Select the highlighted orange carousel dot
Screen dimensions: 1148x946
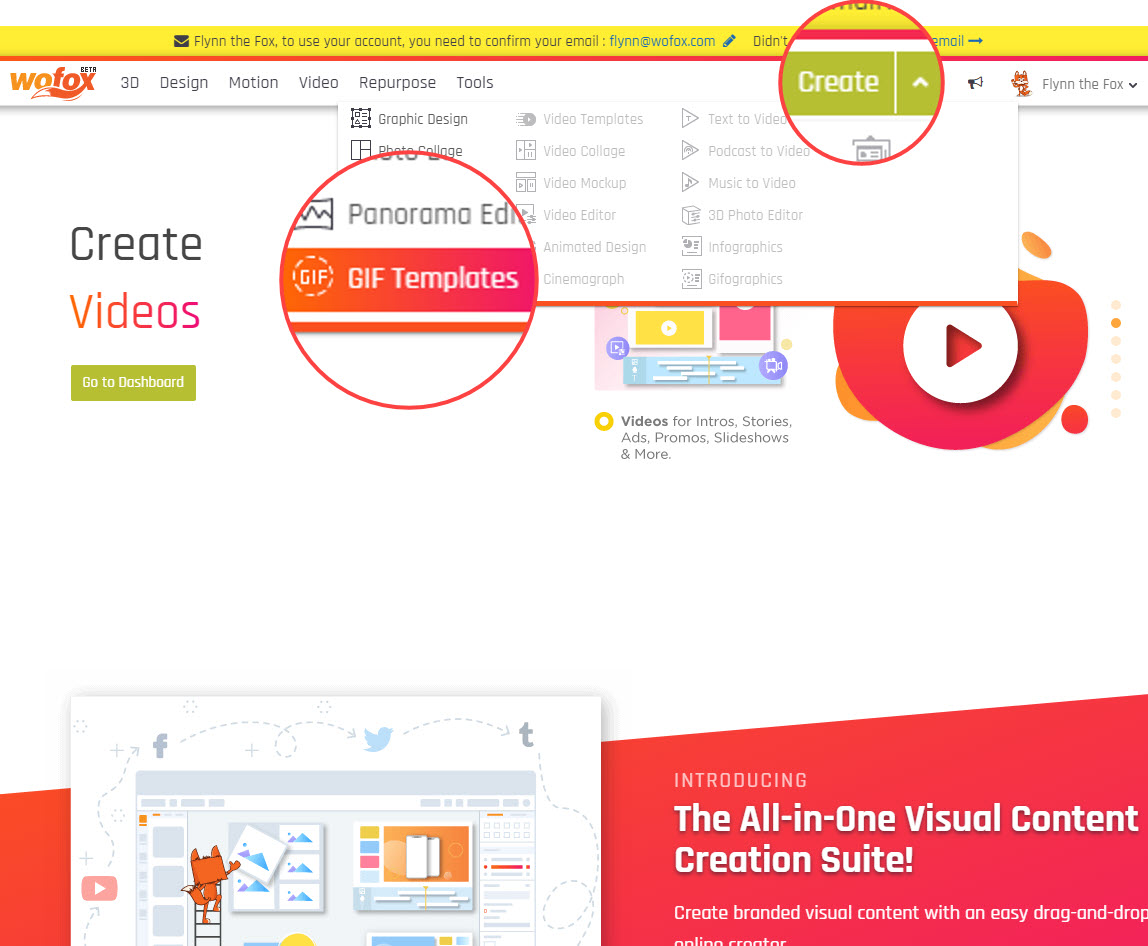(x=1116, y=323)
